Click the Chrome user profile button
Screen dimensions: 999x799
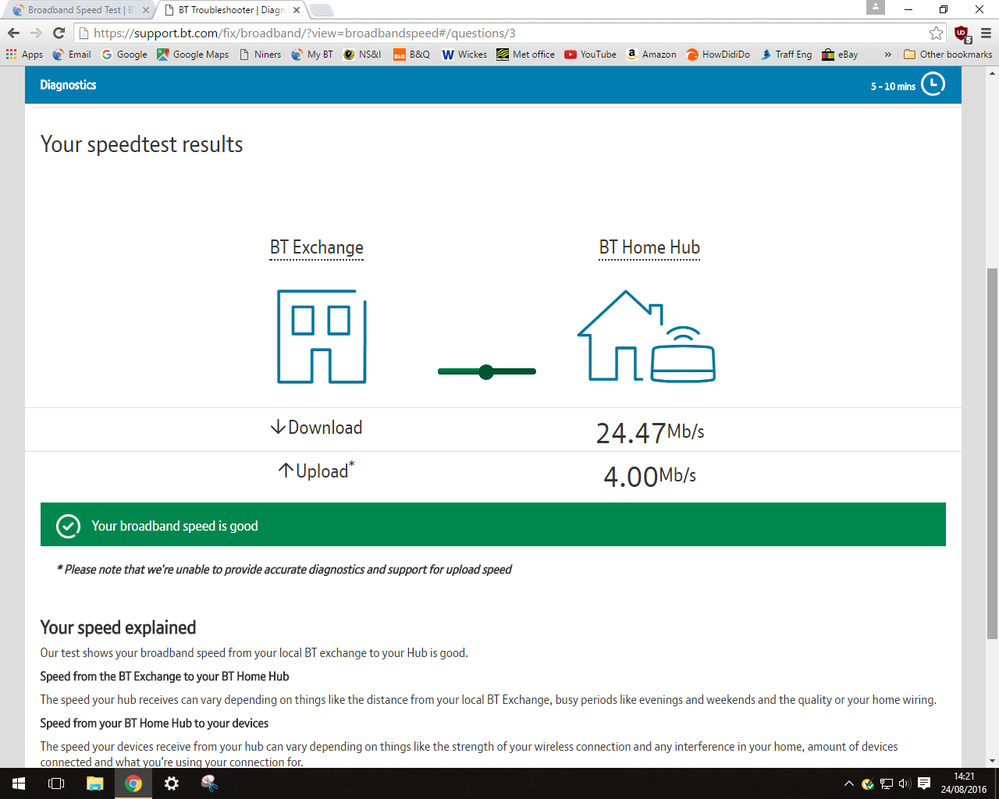pyautogui.click(x=875, y=7)
